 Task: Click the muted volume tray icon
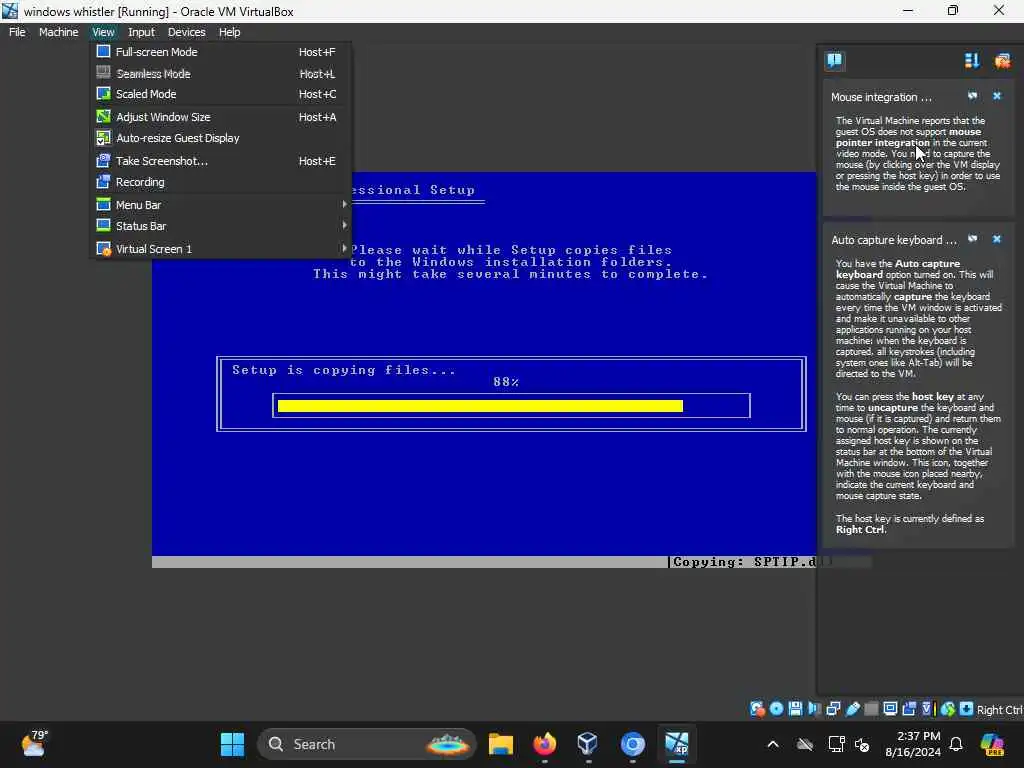point(862,744)
